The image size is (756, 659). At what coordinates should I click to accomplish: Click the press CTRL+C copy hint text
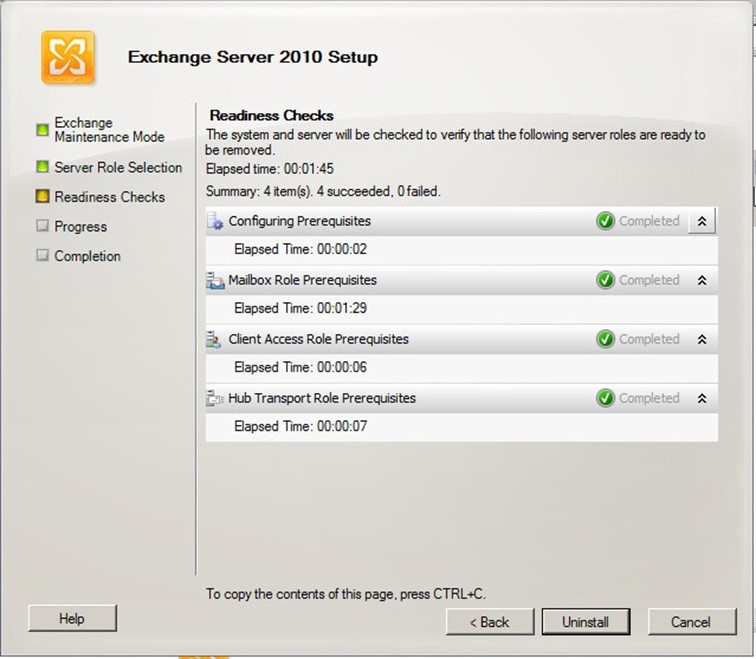click(x=346, y=594)
